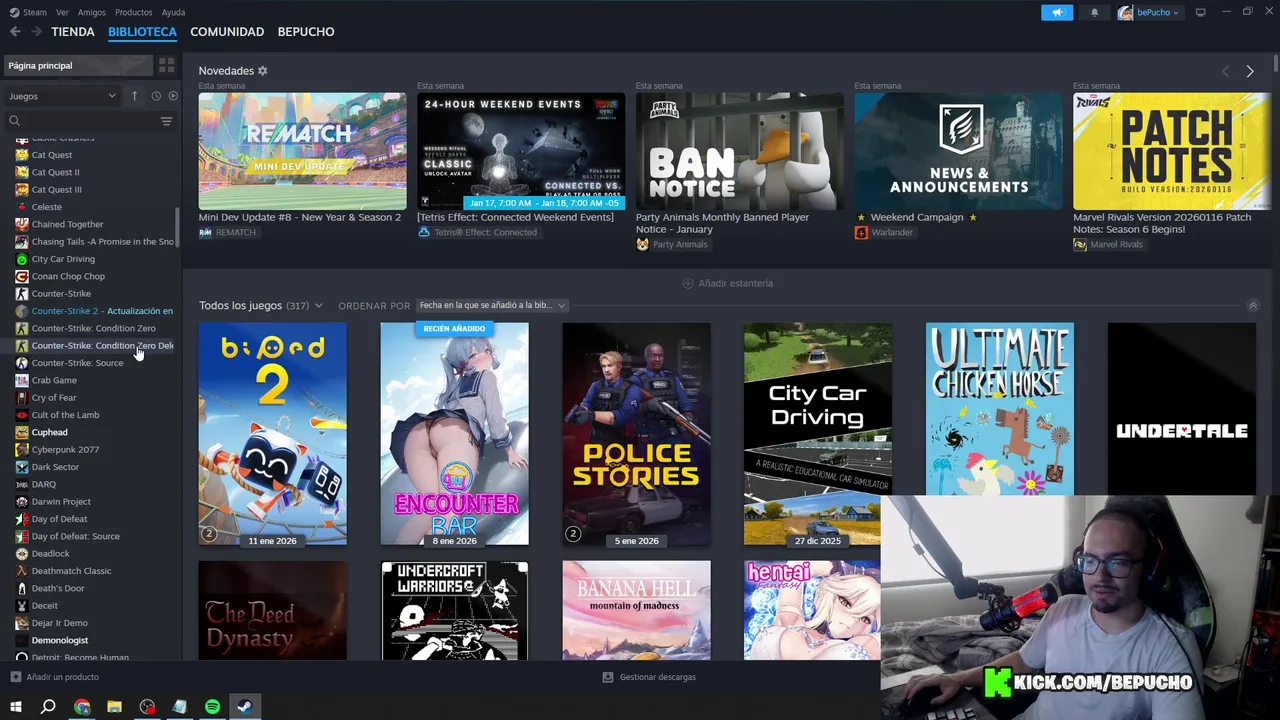Image resolution: width=1280 pixels, height=720 pixels.
Task: Toggle the ready-to-play filter icon
Action: [x=173, y=96]
